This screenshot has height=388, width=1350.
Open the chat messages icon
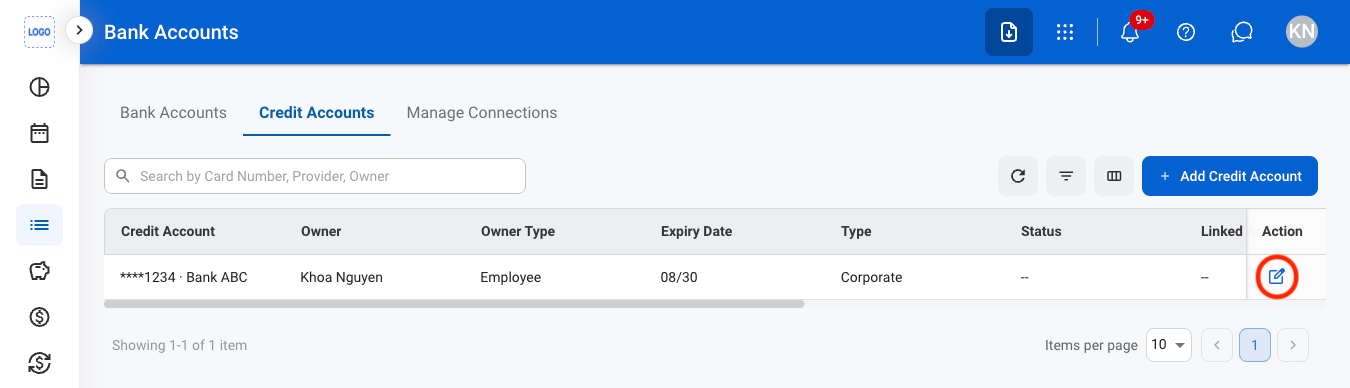tap(1242, 32)
